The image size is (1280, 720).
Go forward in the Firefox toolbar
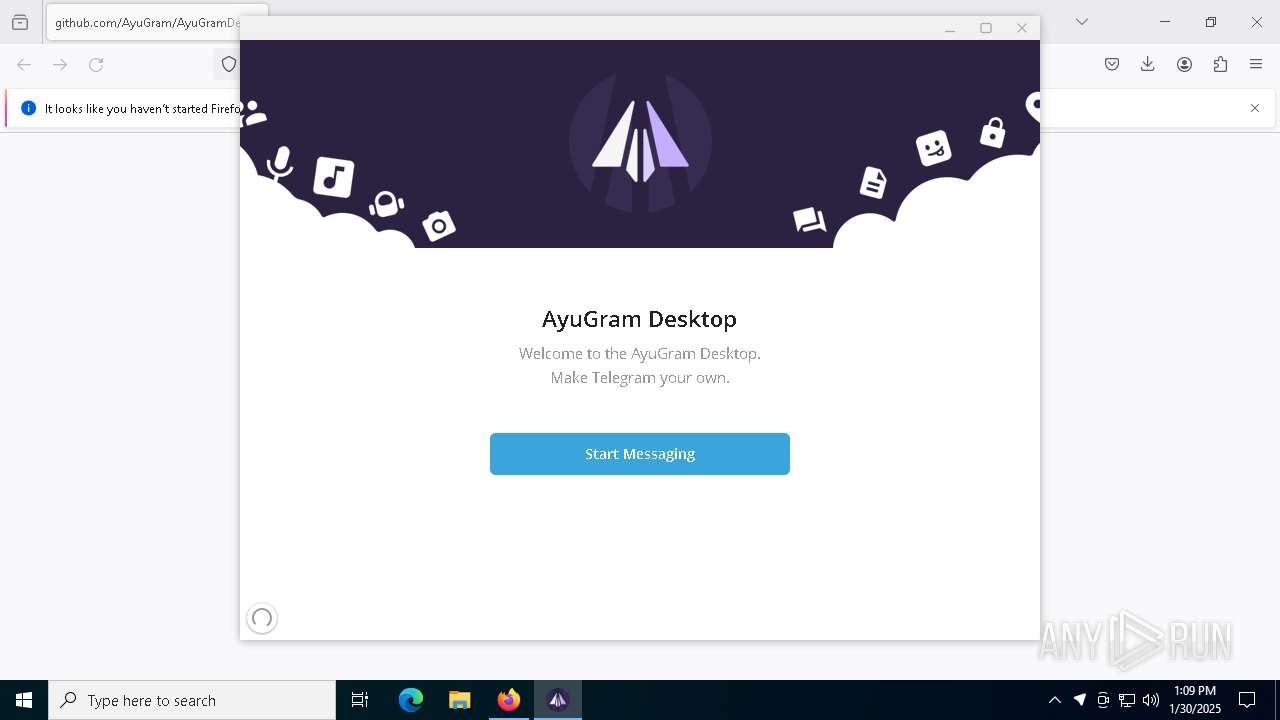[x=60, y=65]
